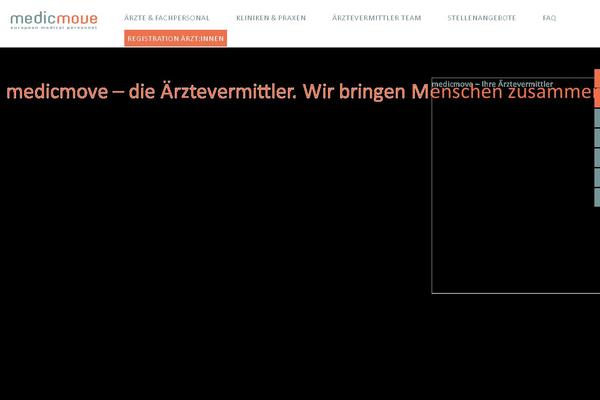Open the Ärzte & Fachpersonal menu
600x400 pixels.
click(167, 18)
